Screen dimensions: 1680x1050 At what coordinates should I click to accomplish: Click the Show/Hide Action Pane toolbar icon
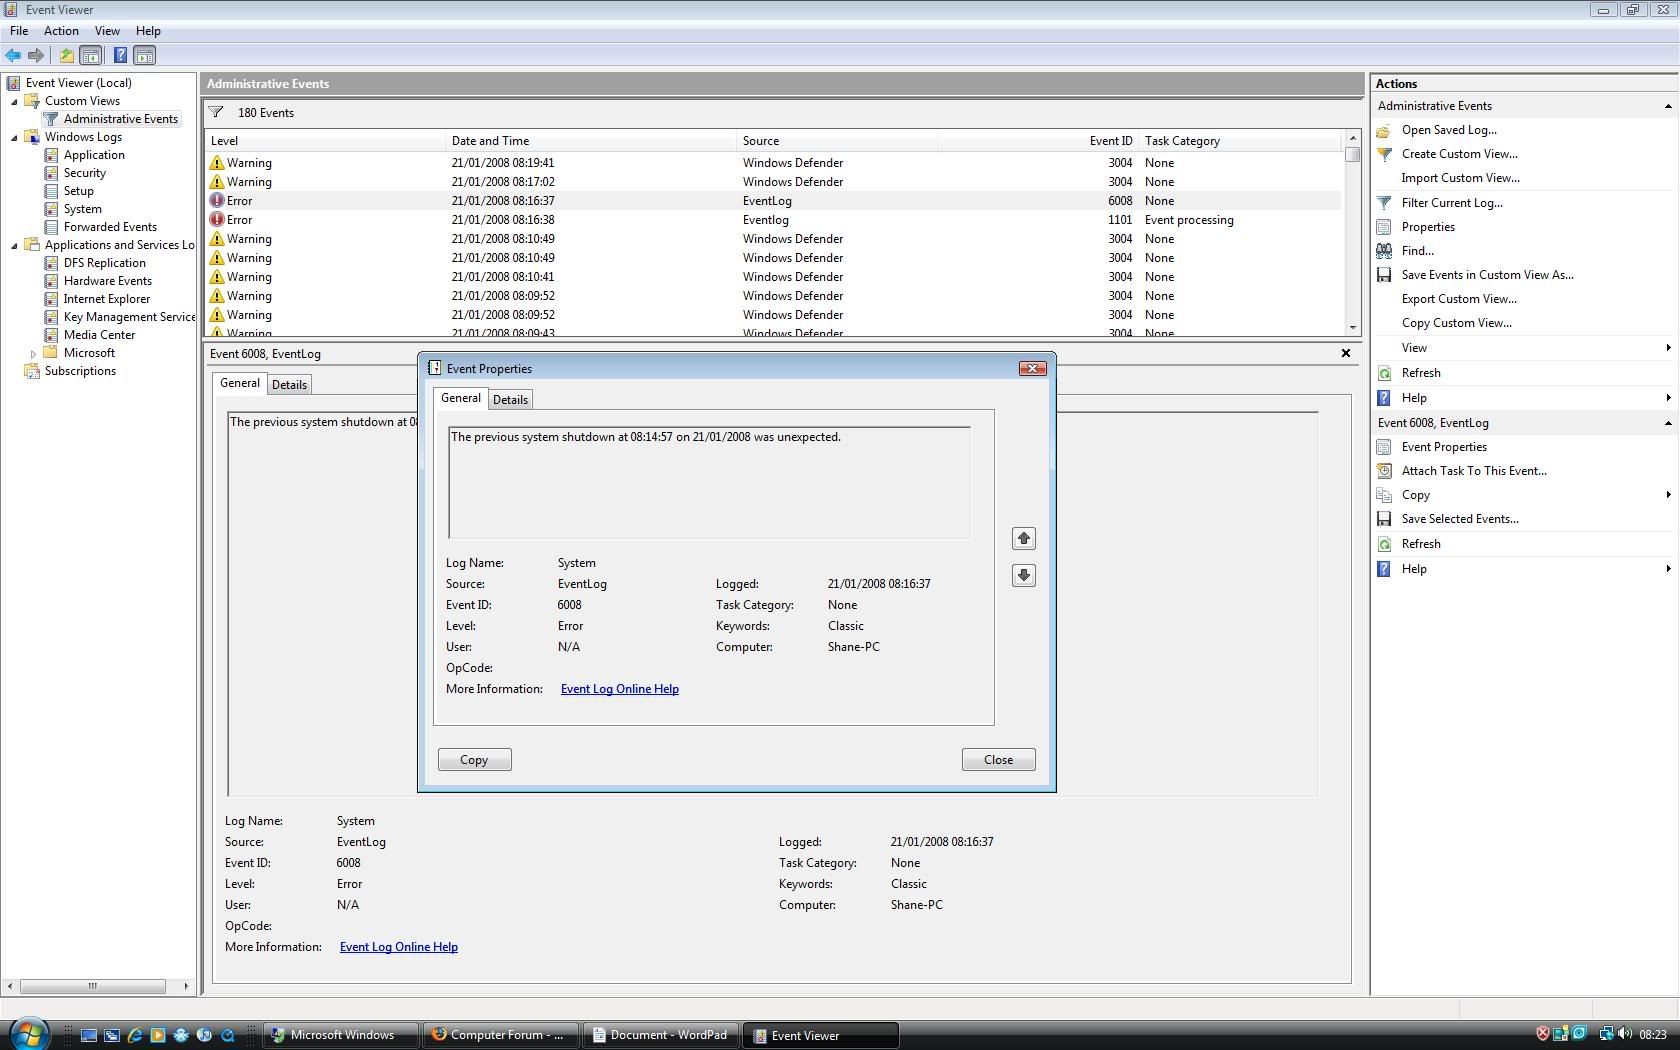point(145,56)
